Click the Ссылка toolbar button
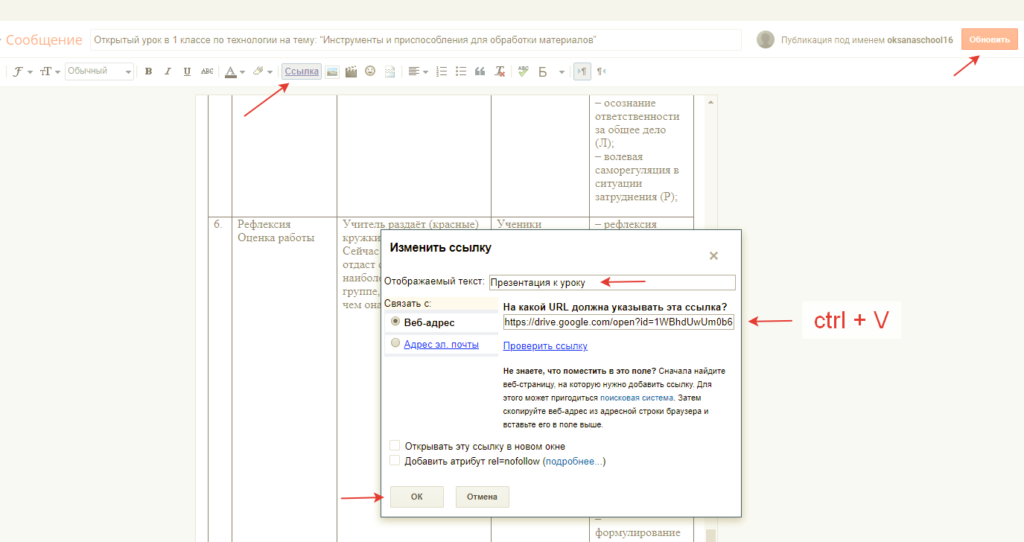1024x542 pixels. coord(302,71)
